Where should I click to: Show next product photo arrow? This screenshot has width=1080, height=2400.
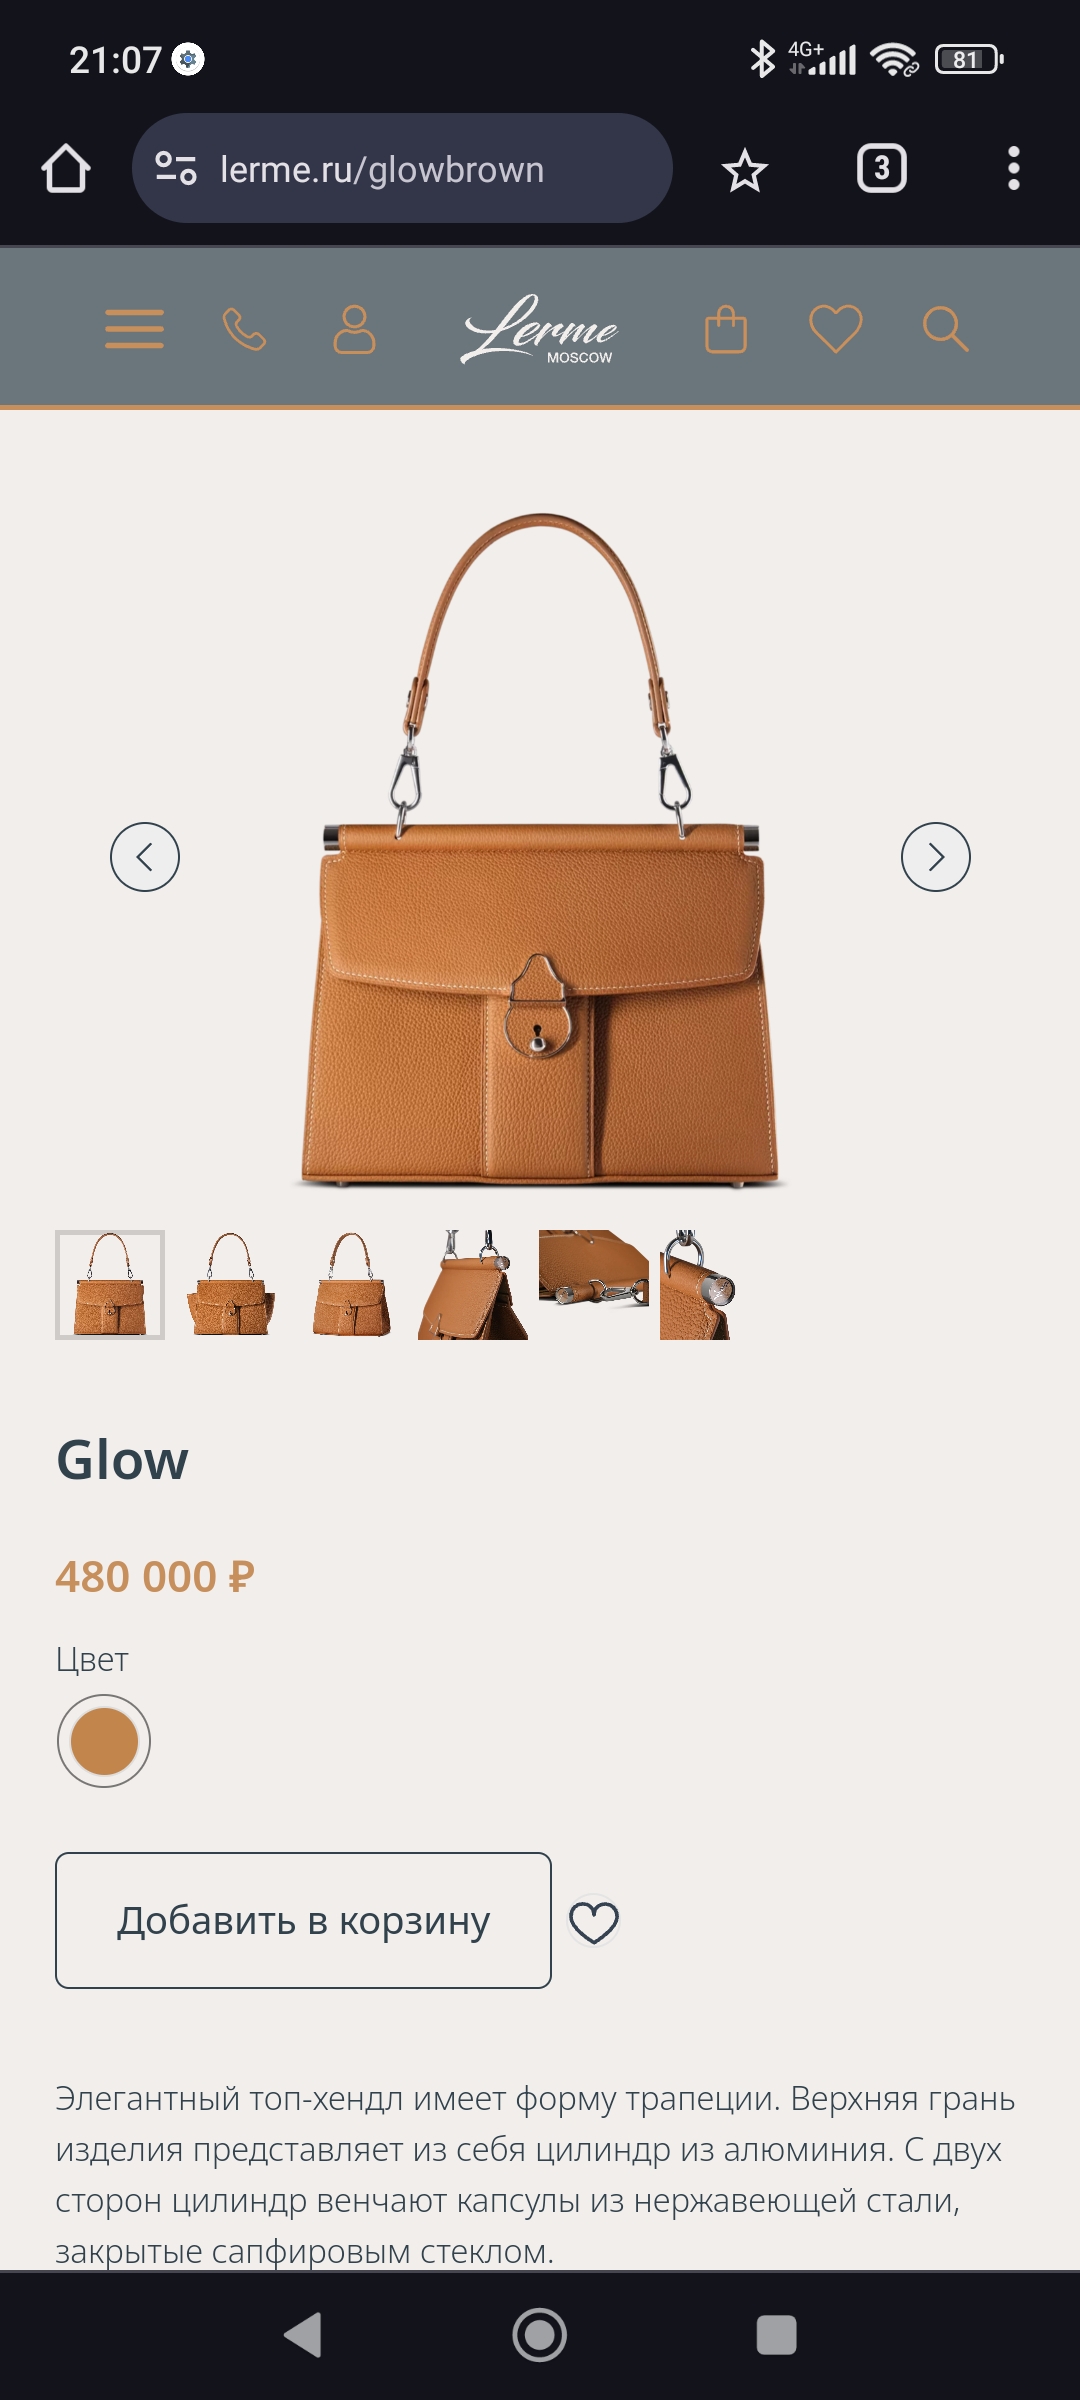coord(936,857)
